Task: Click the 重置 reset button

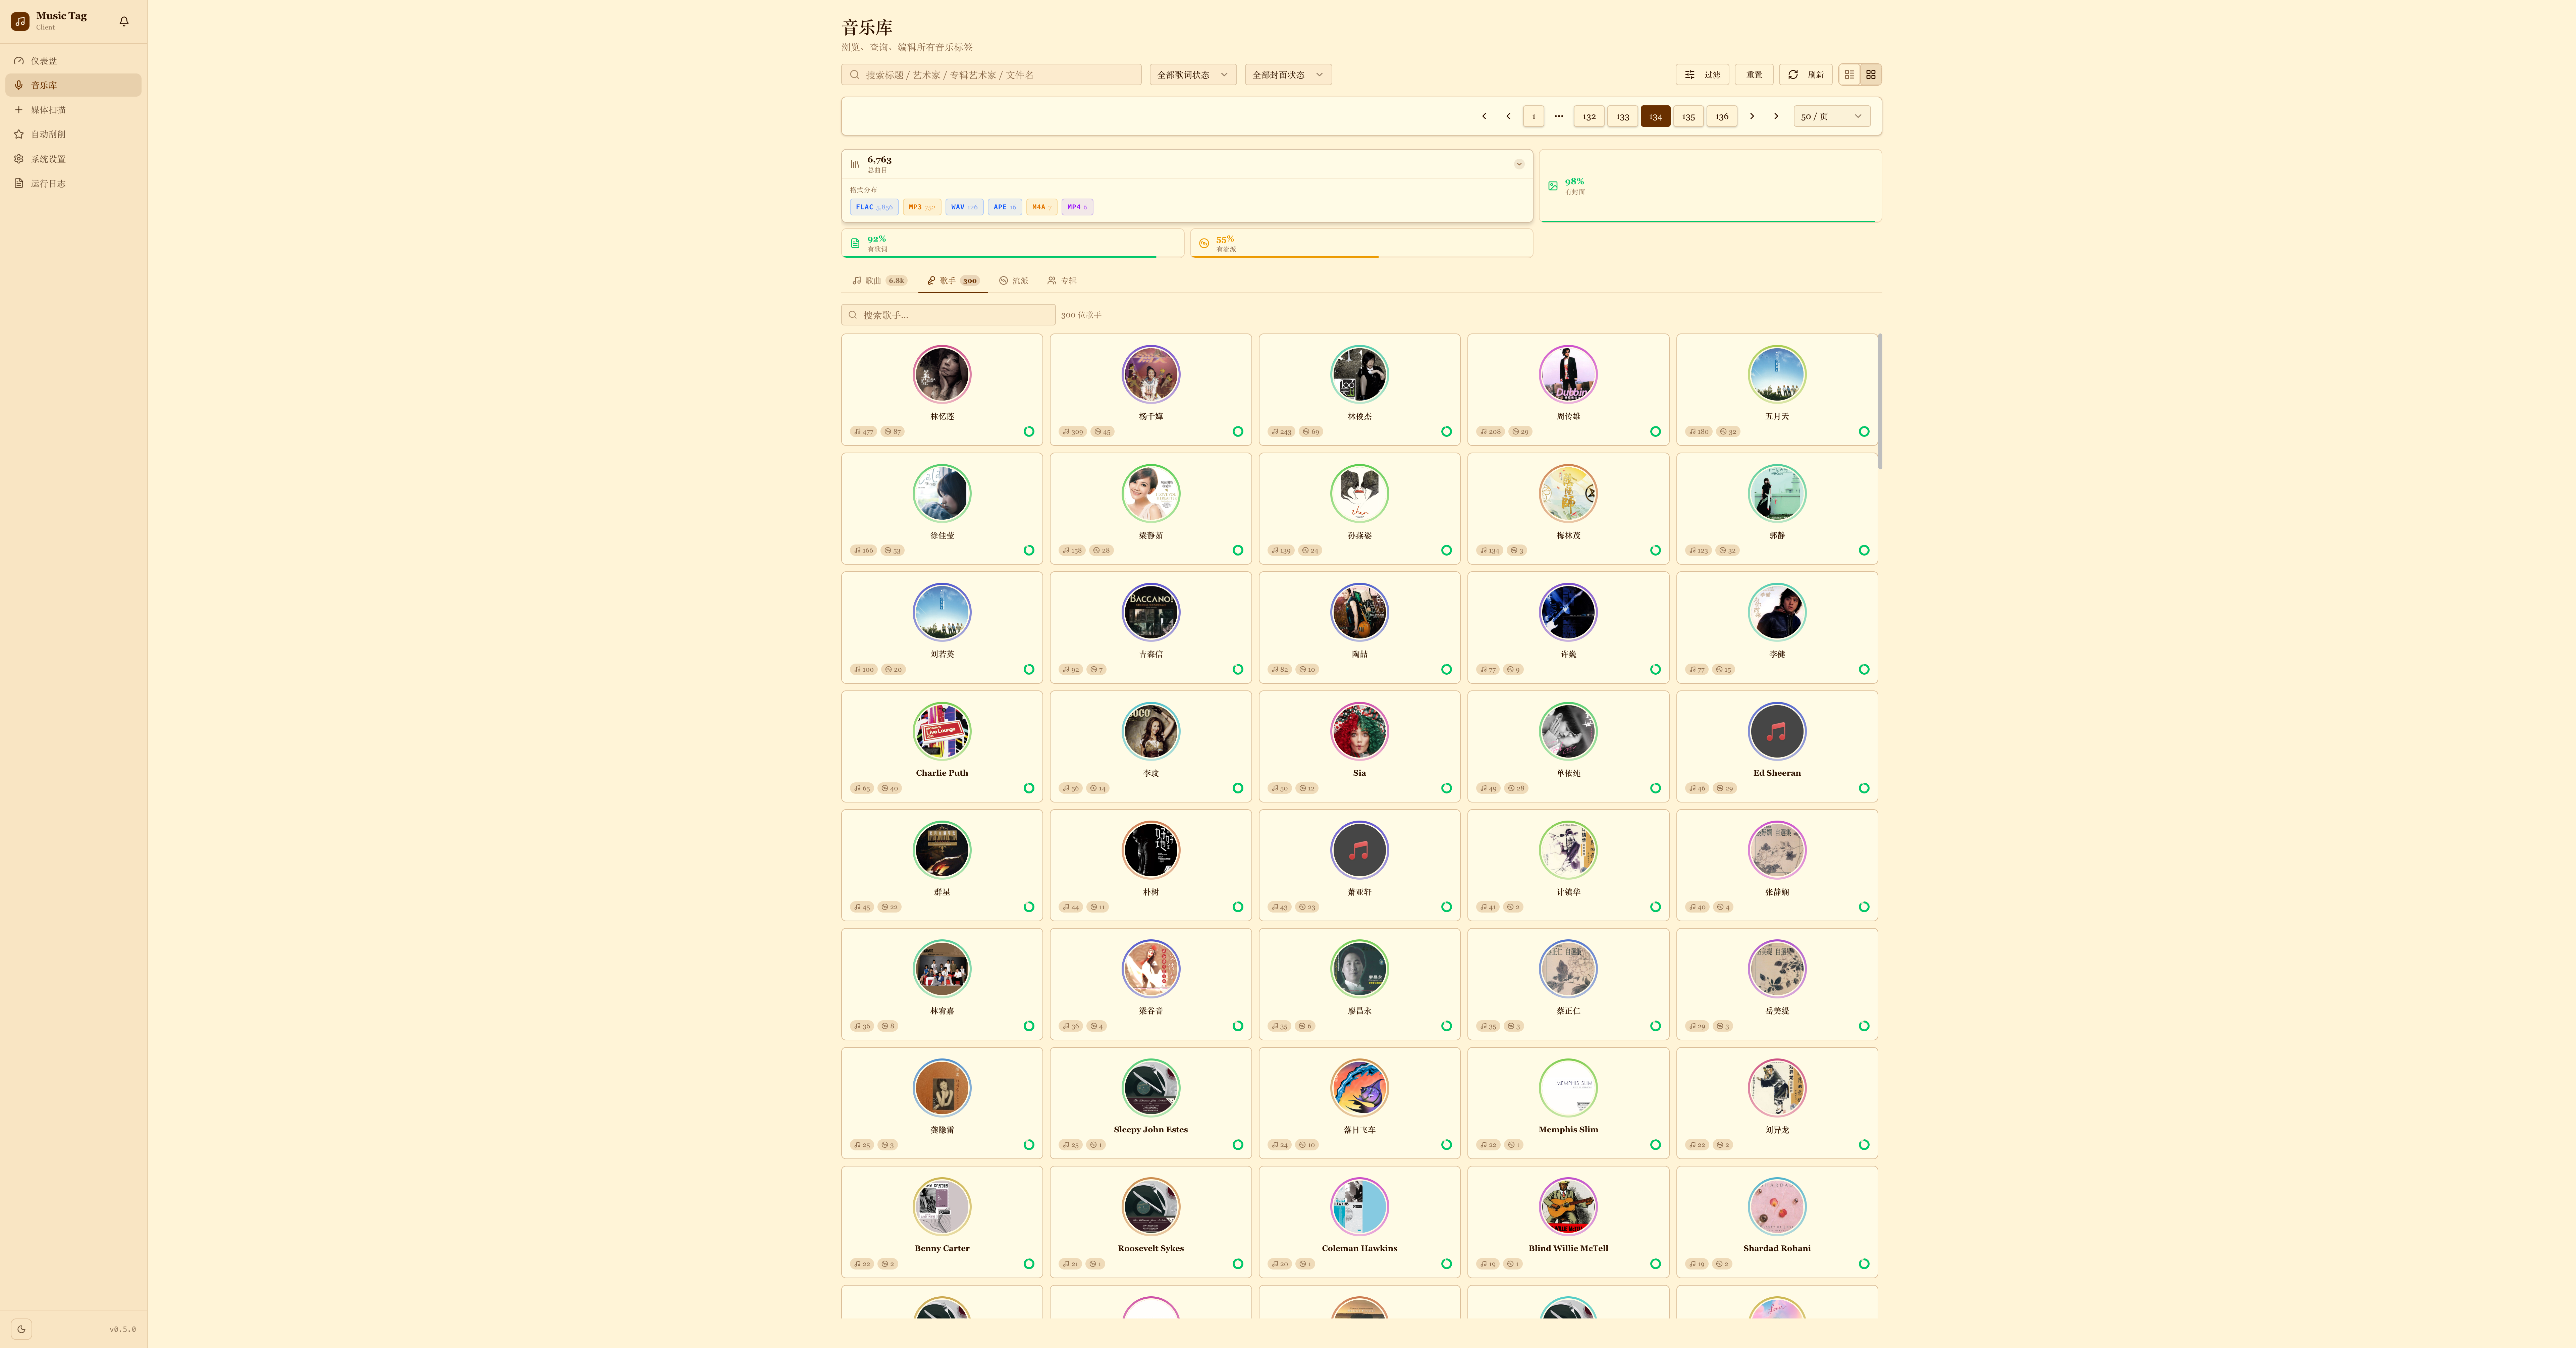Action: tap(1754, 75)
